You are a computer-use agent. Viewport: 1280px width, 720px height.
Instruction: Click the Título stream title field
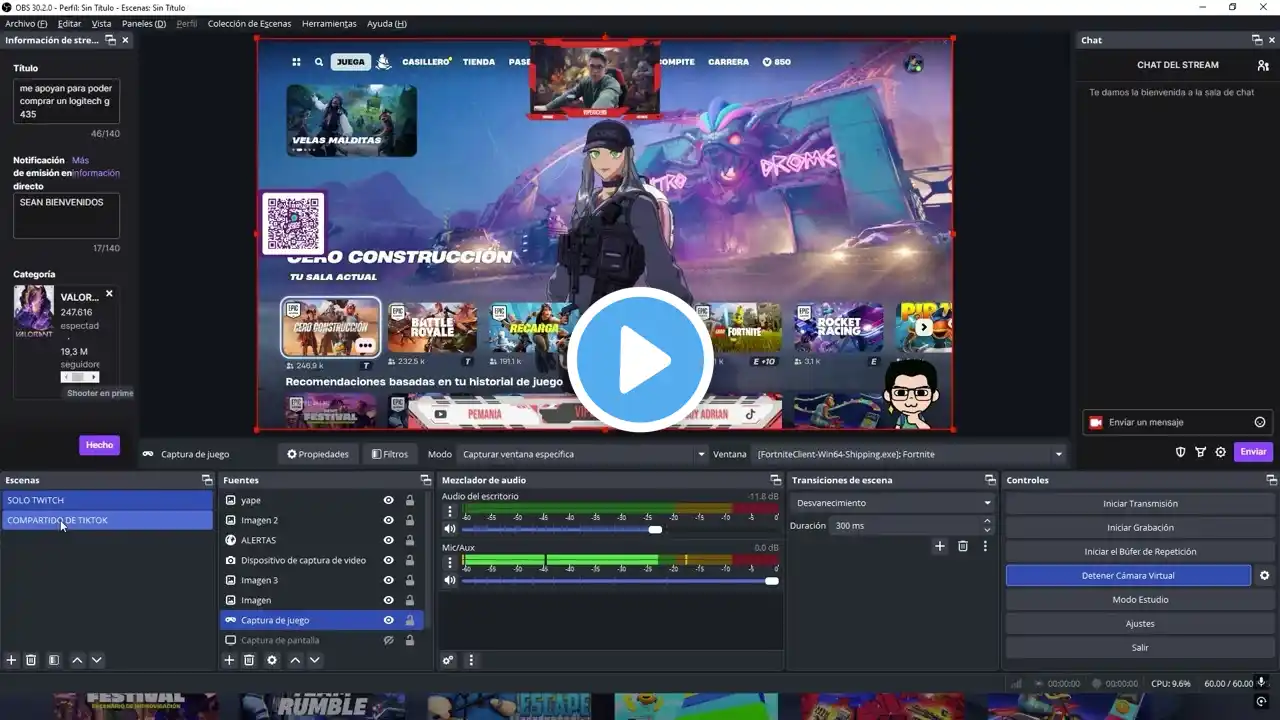coord(66,102)
